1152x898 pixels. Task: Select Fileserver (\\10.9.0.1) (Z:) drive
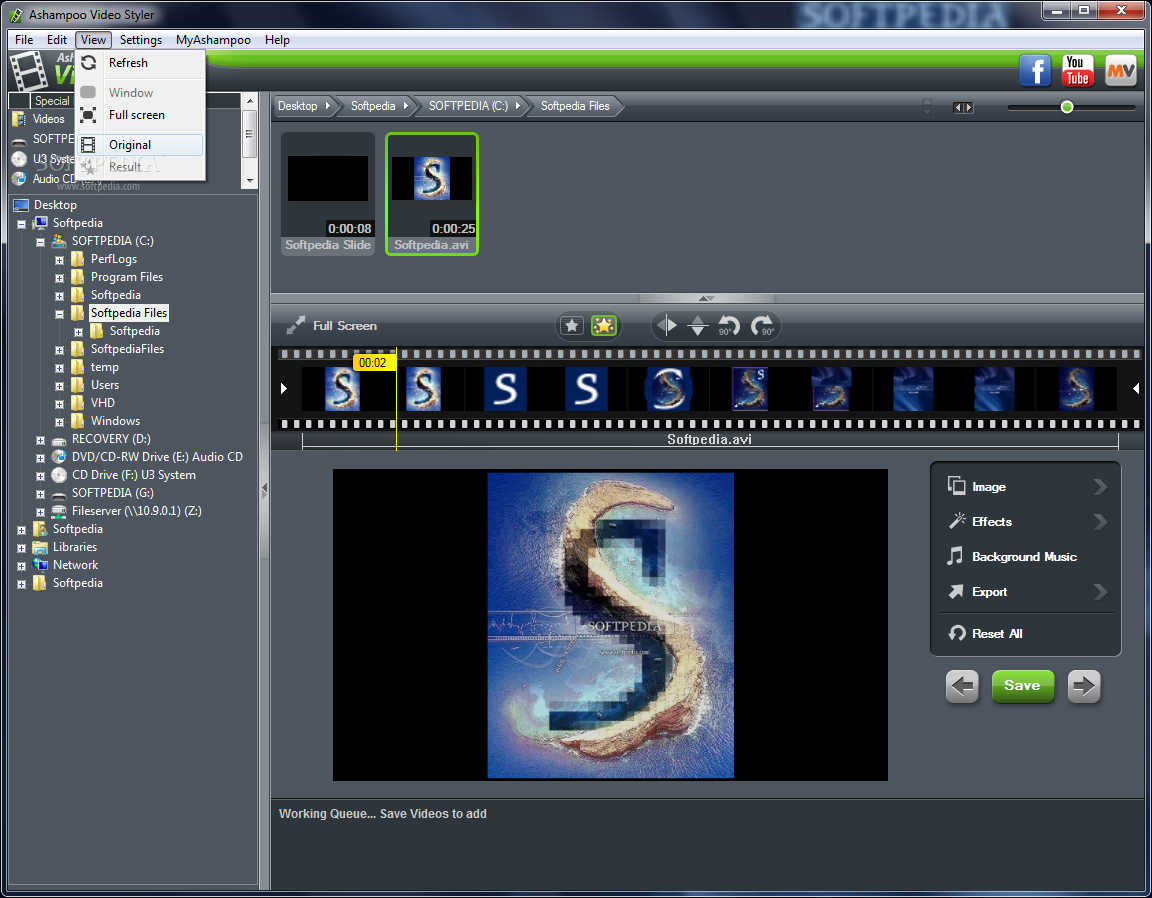(x=137, y=511)
